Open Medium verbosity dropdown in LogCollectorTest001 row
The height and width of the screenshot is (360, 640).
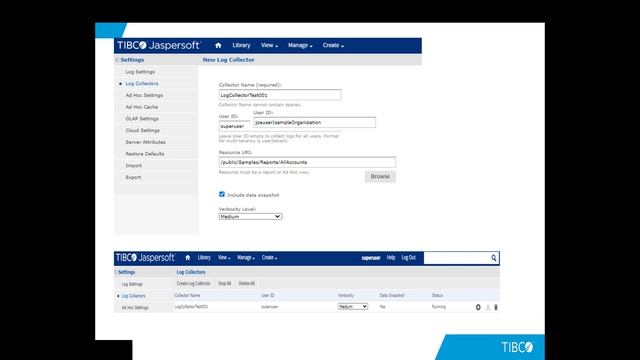tap(353, 307)
